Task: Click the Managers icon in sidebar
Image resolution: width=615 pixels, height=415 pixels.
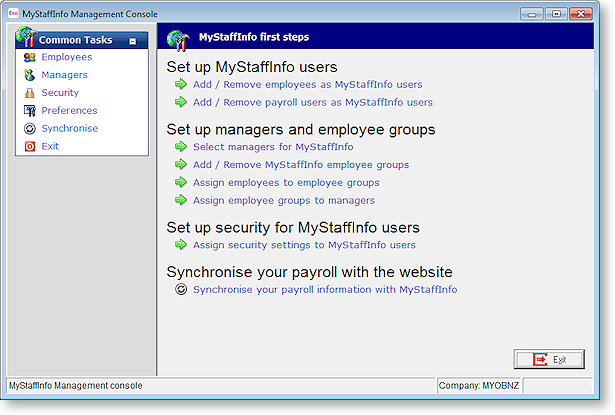Action: pyautogui.click(x=31, y=75)
